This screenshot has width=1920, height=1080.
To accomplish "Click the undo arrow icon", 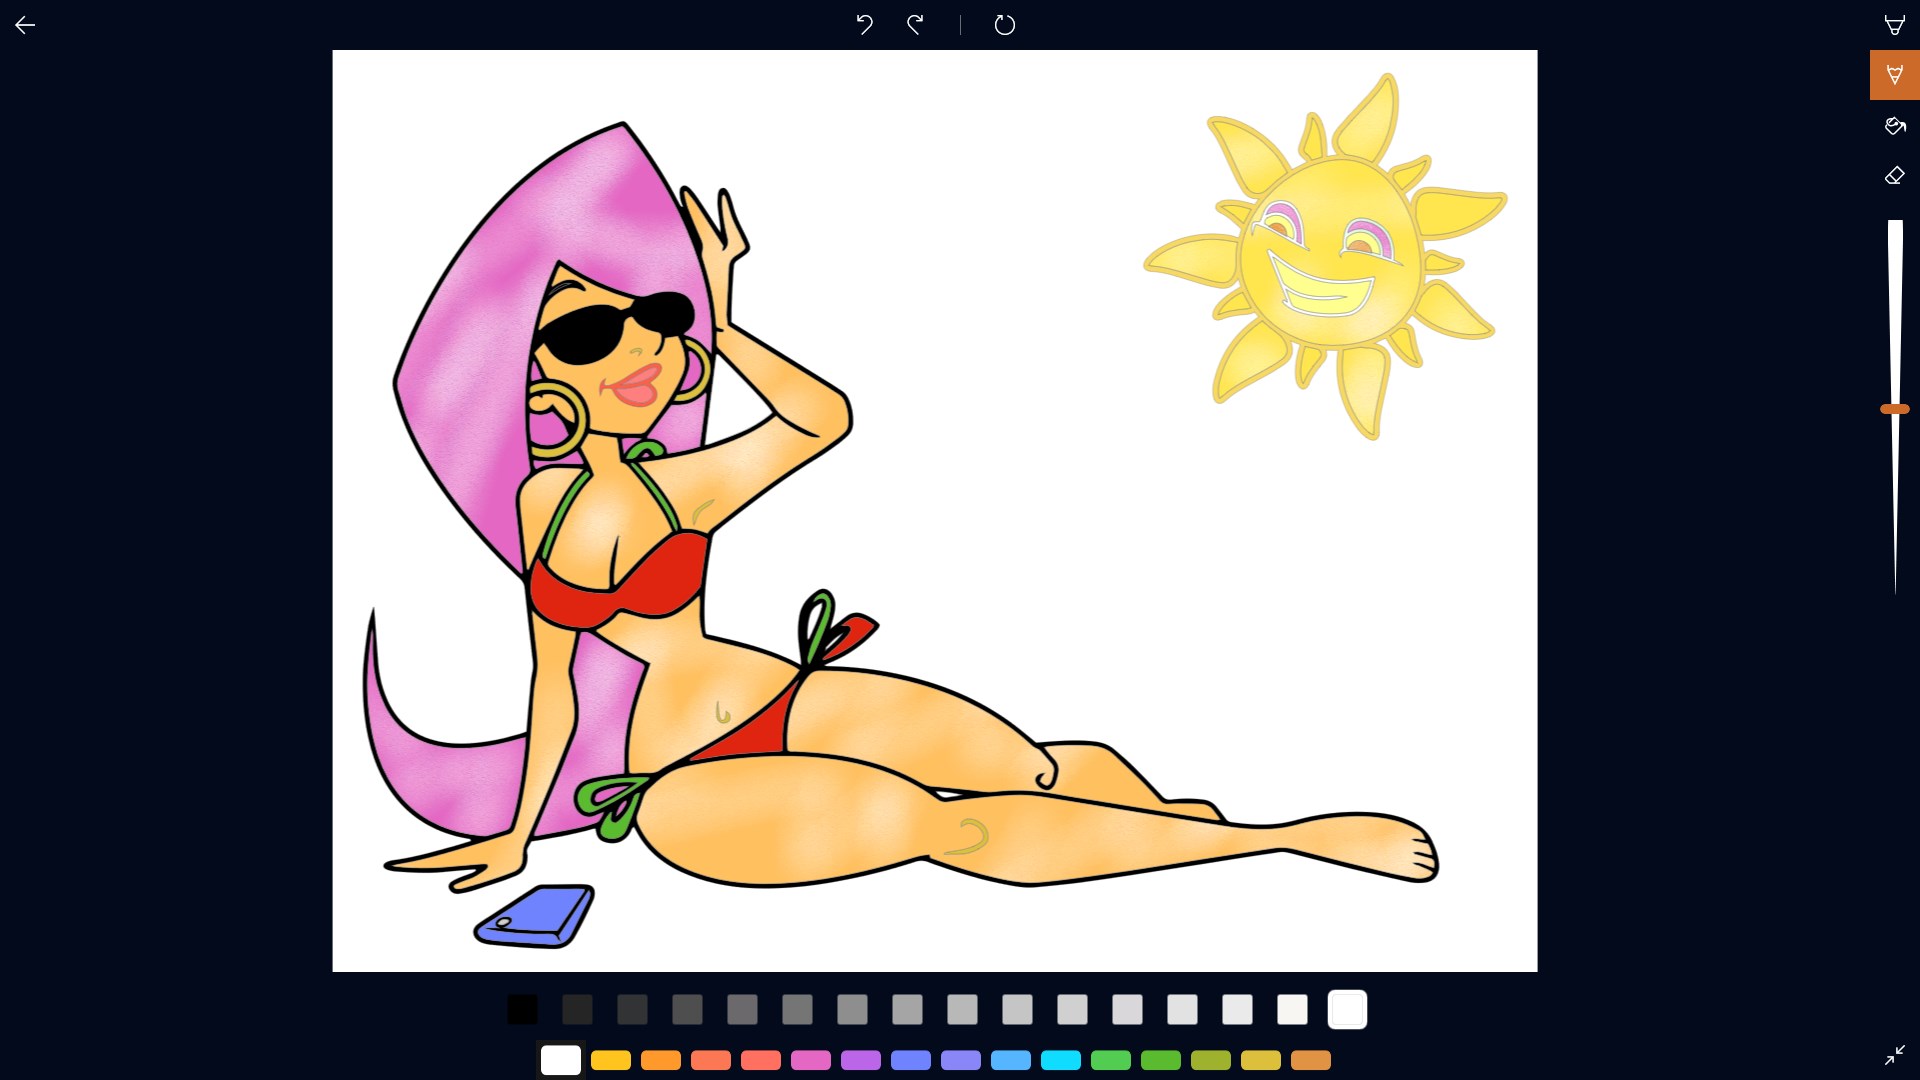I will 865,25.
